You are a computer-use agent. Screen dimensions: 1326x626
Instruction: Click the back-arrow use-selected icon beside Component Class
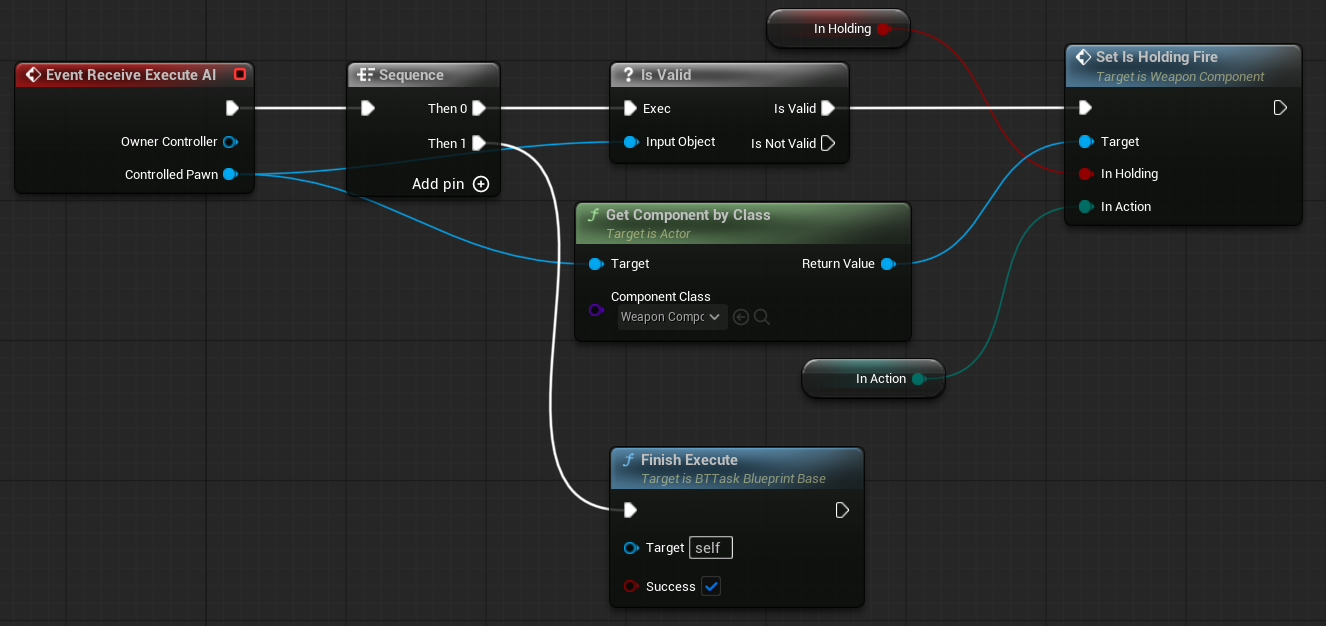point(741,317)
